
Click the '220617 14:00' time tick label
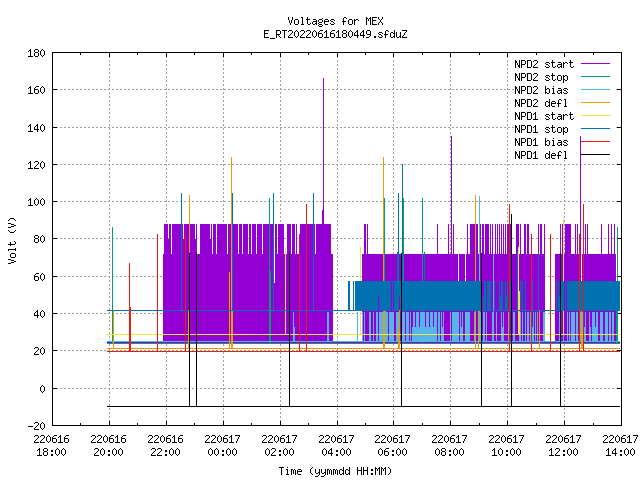pyautogui.click(x=620, y=446)
